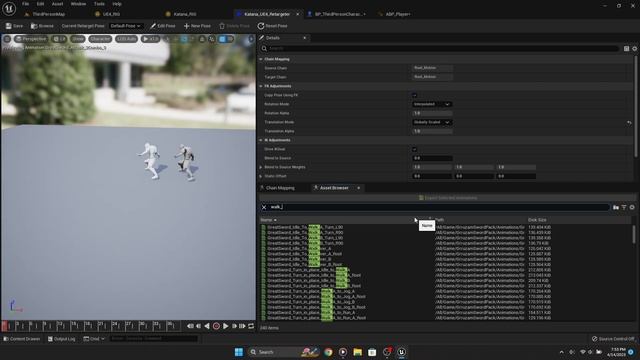The height and width of the screenshot is (360, 640).
Task: Expand the Static Offset row
Action: point(261,176)
